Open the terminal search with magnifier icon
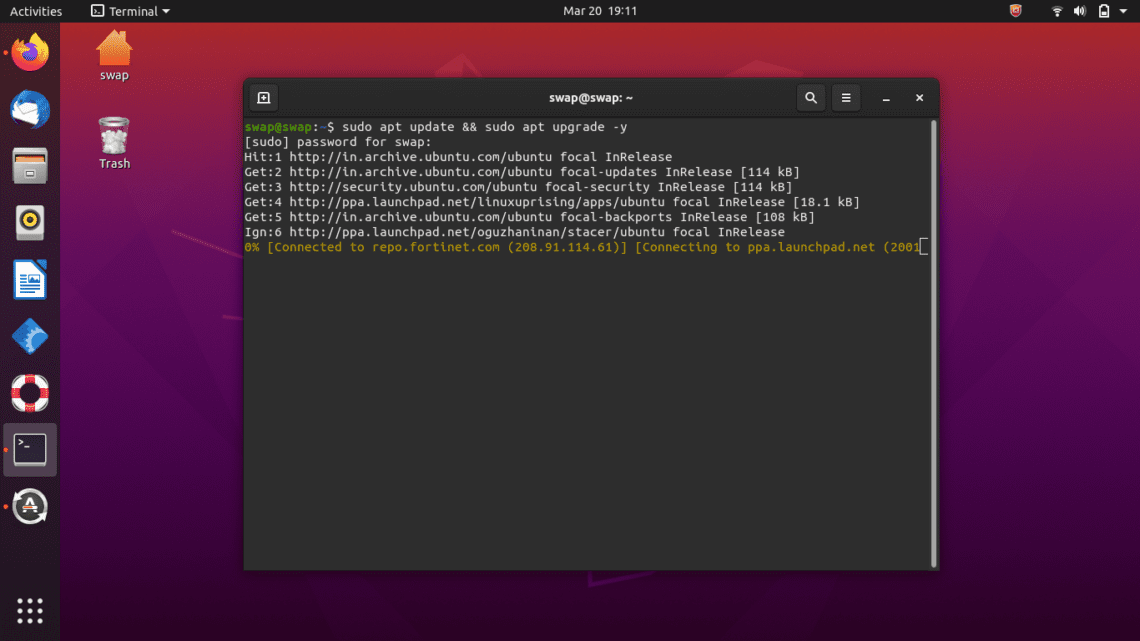Viewport: 1140px width, 641px height. pyautogui.click(x=810, y=98)
